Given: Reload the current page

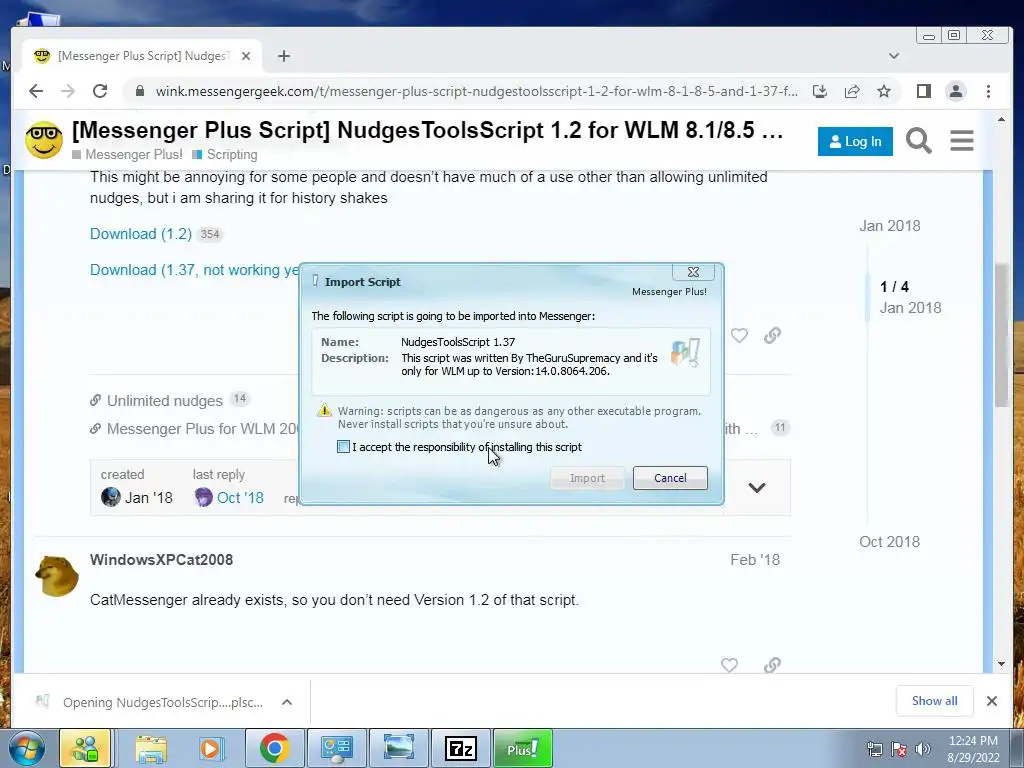Looking at the screenshot, I should pyautogui.click(x=100, y=91).
